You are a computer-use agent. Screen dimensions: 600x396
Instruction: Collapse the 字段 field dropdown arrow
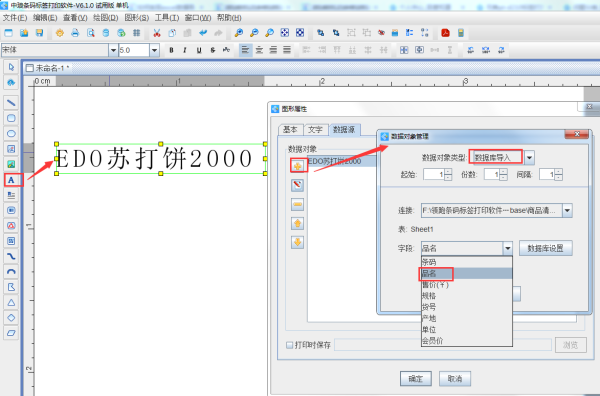[507, 248]
